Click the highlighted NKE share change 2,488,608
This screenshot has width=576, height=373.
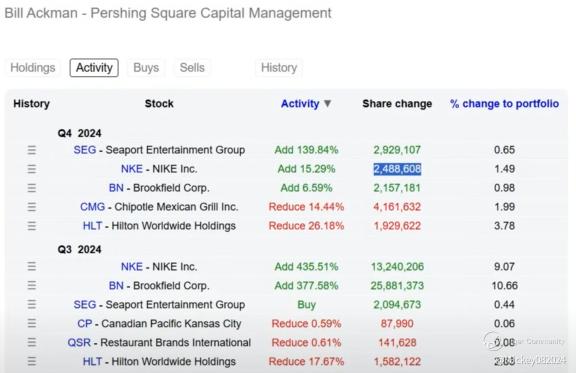(397, 169)
